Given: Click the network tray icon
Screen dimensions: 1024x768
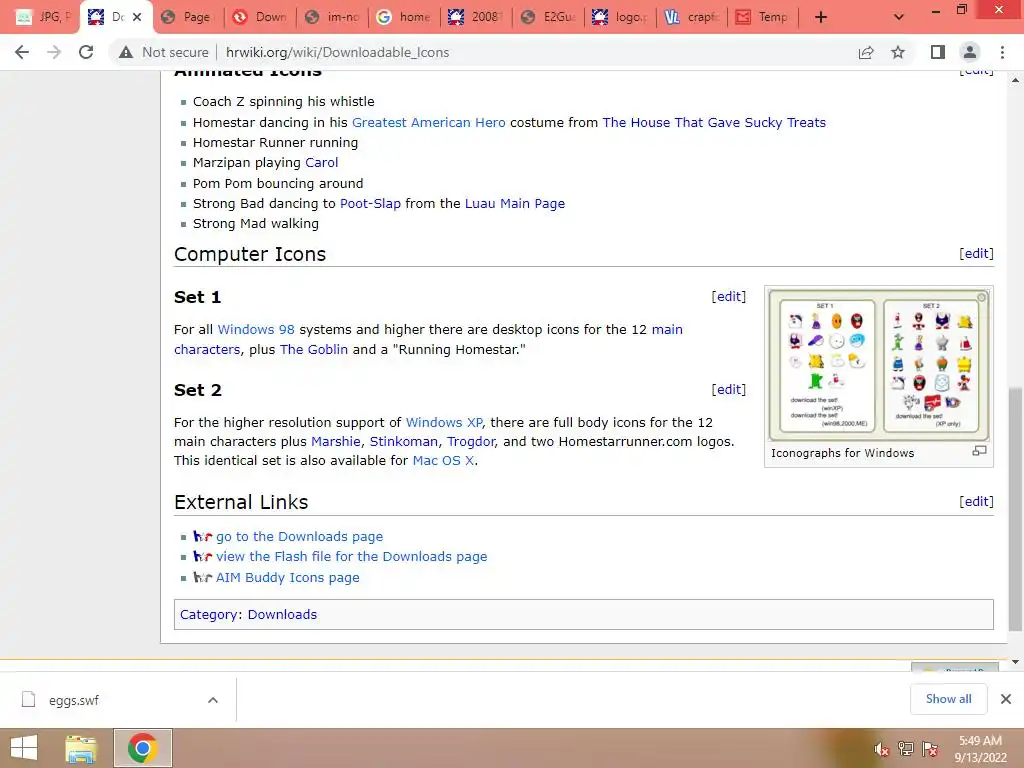Looking at the screenshot, I should [x=906, y=749].
